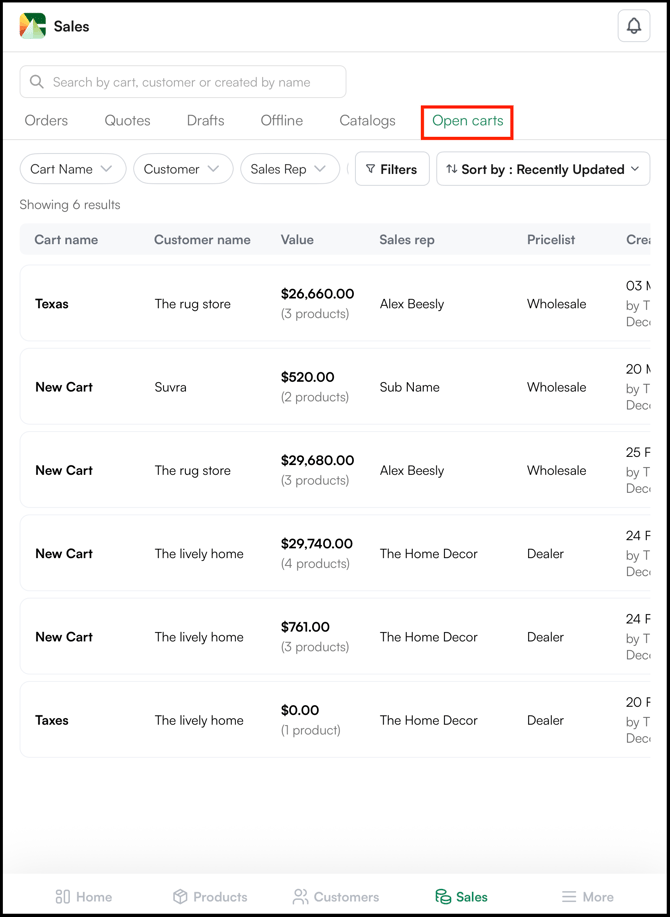Click the app logo next to Sales
This screenshot has width=670, height=917.
[32, 26]
